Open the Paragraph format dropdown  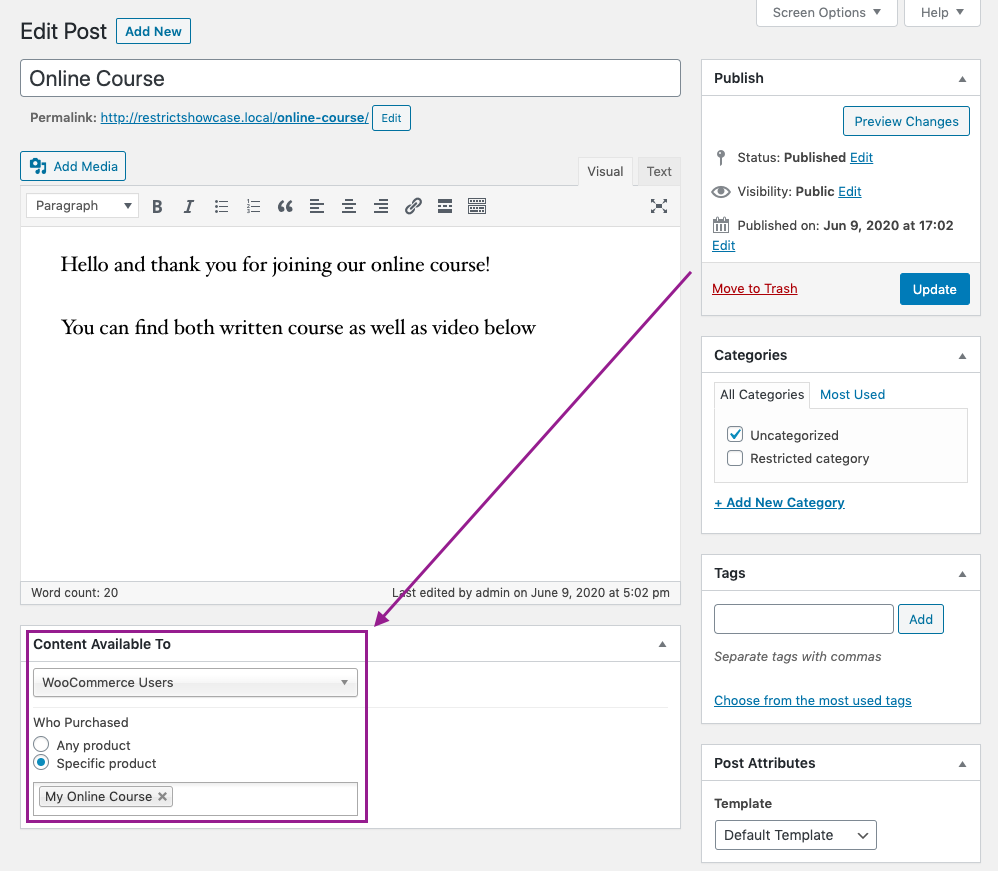83,206
